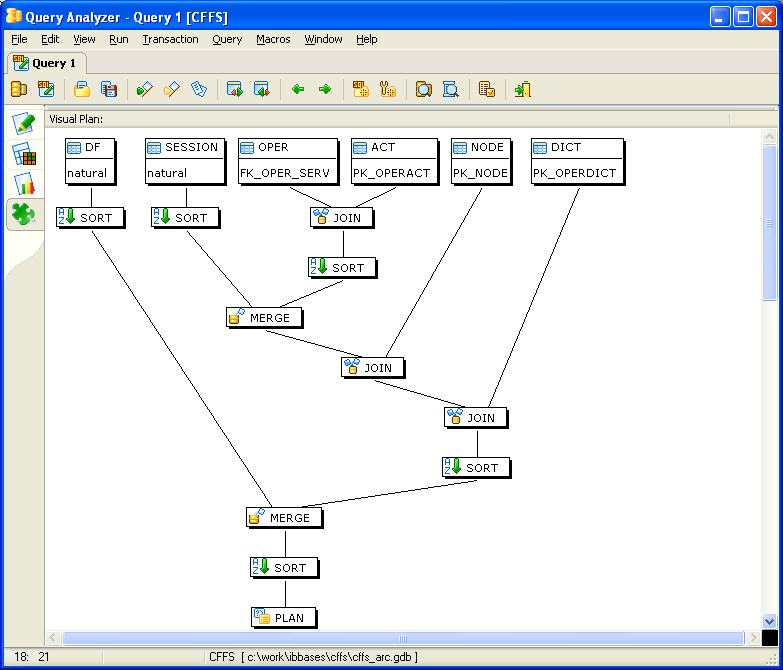The image size is (783, 670).
Task: Click the green right arrow next query button
Action: pos(325,90)
